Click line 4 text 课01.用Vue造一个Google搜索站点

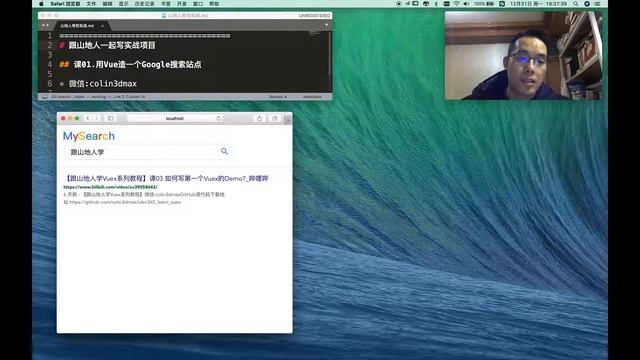point(138,64)
